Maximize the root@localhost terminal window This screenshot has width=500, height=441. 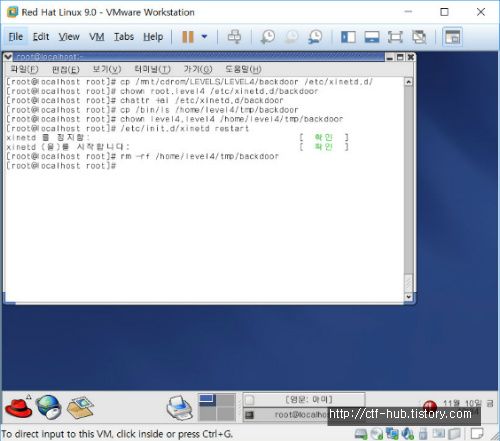(x=400, y=57)
